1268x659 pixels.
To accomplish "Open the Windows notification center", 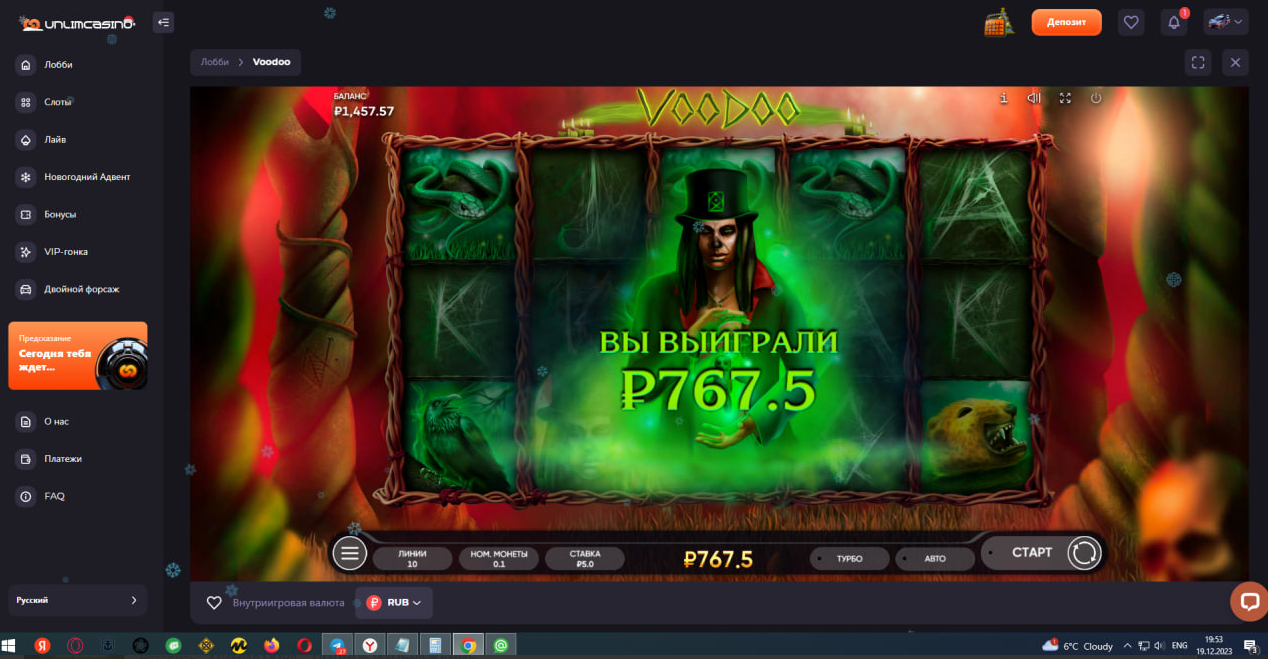I will pyautogui.click(x=1250, y=646).
